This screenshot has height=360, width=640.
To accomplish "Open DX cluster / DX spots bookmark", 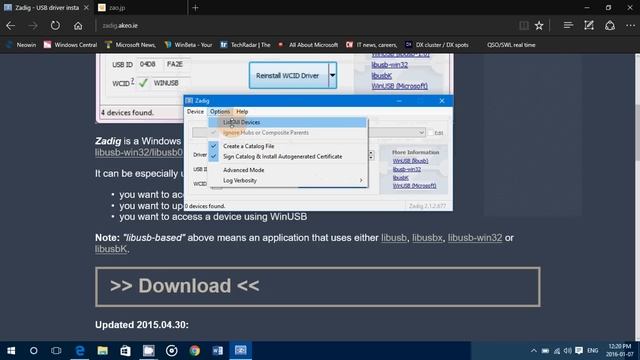I will click(437, 45).
